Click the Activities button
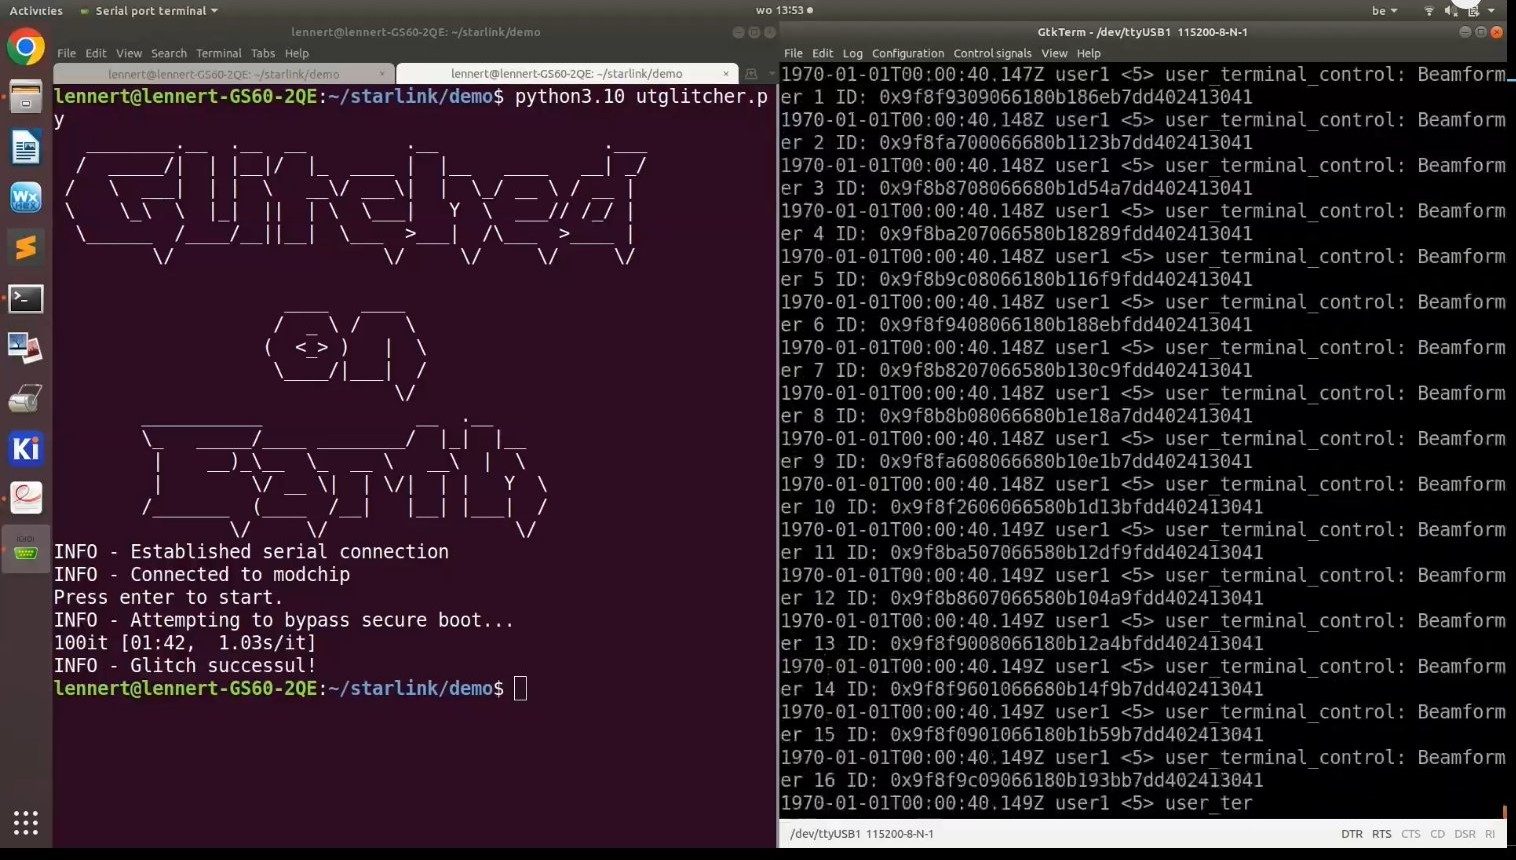Viewport: 1516px width, 860px height. 36,11
